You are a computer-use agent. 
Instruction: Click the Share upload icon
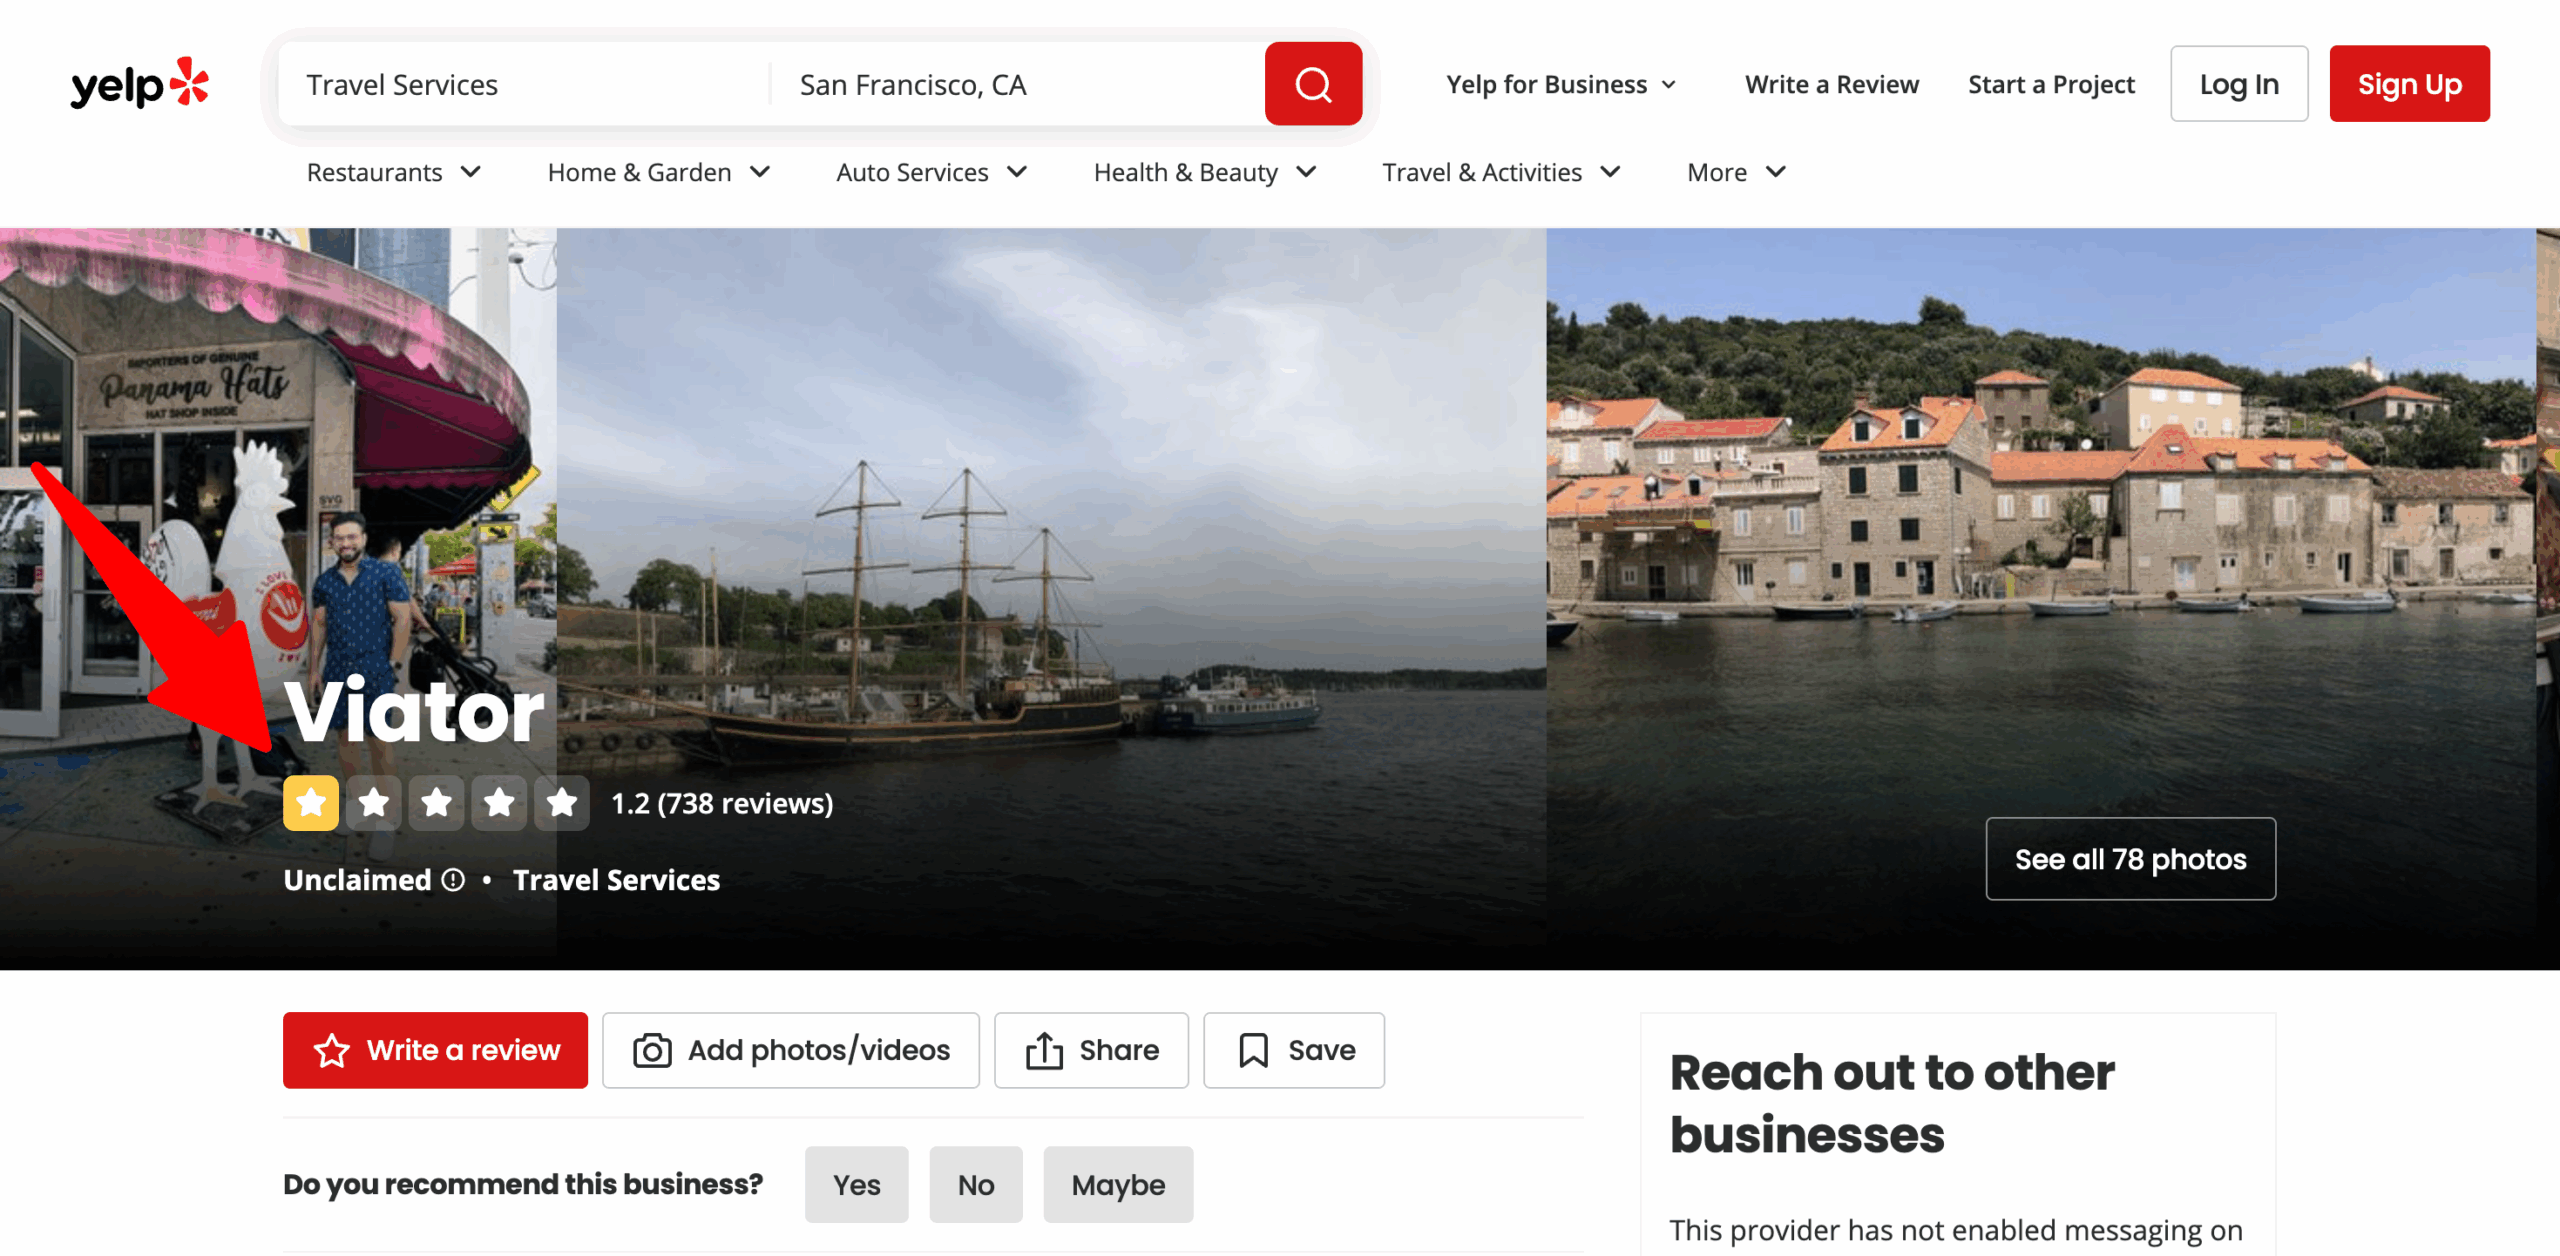pos(1044,1051)
